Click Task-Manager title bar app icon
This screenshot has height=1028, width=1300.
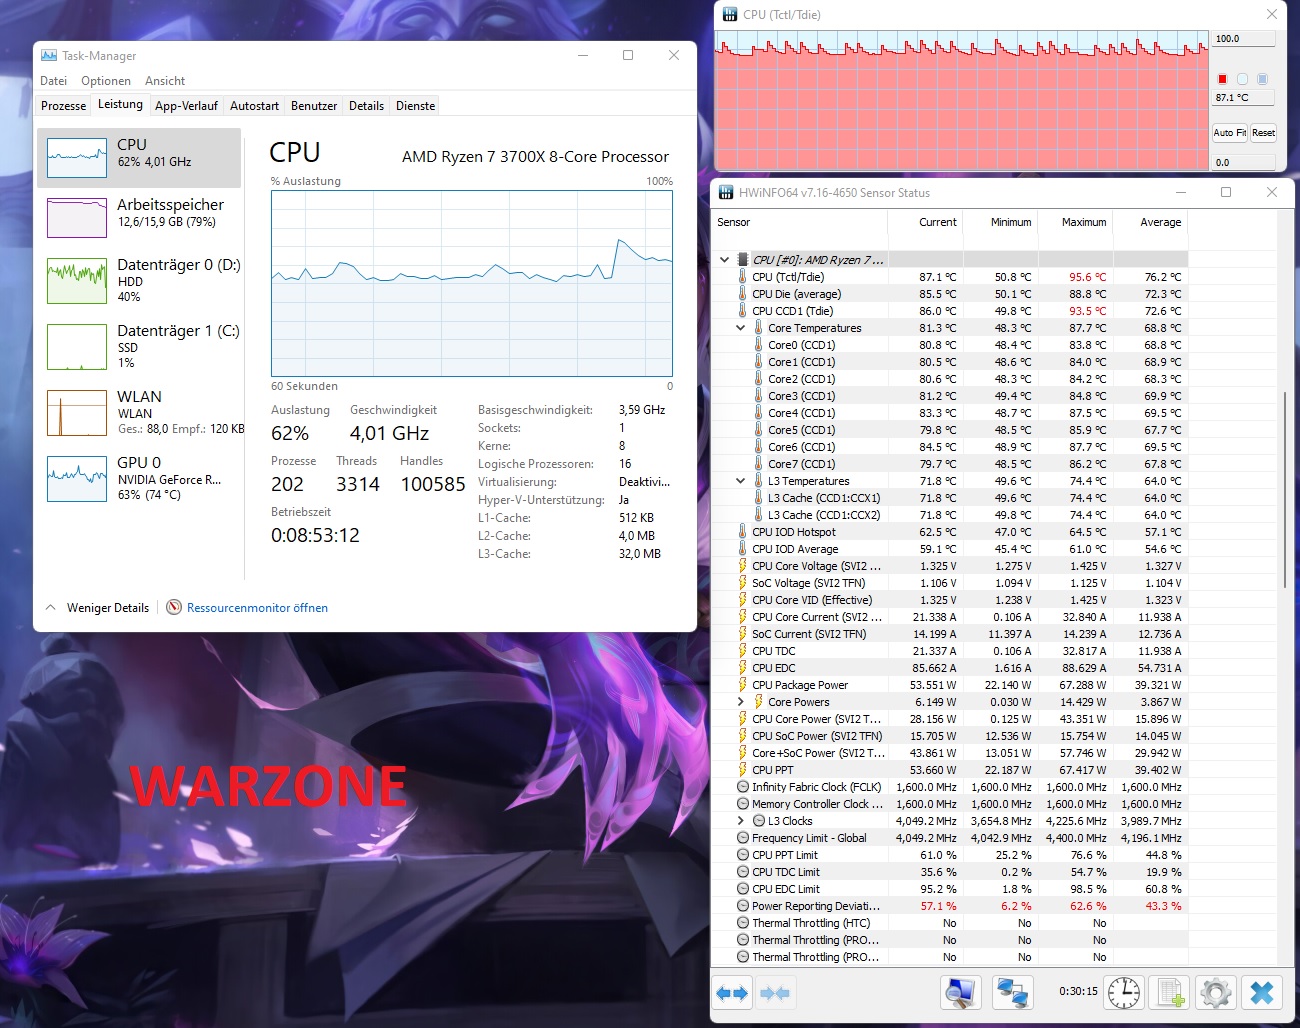[x=49, y=55]
